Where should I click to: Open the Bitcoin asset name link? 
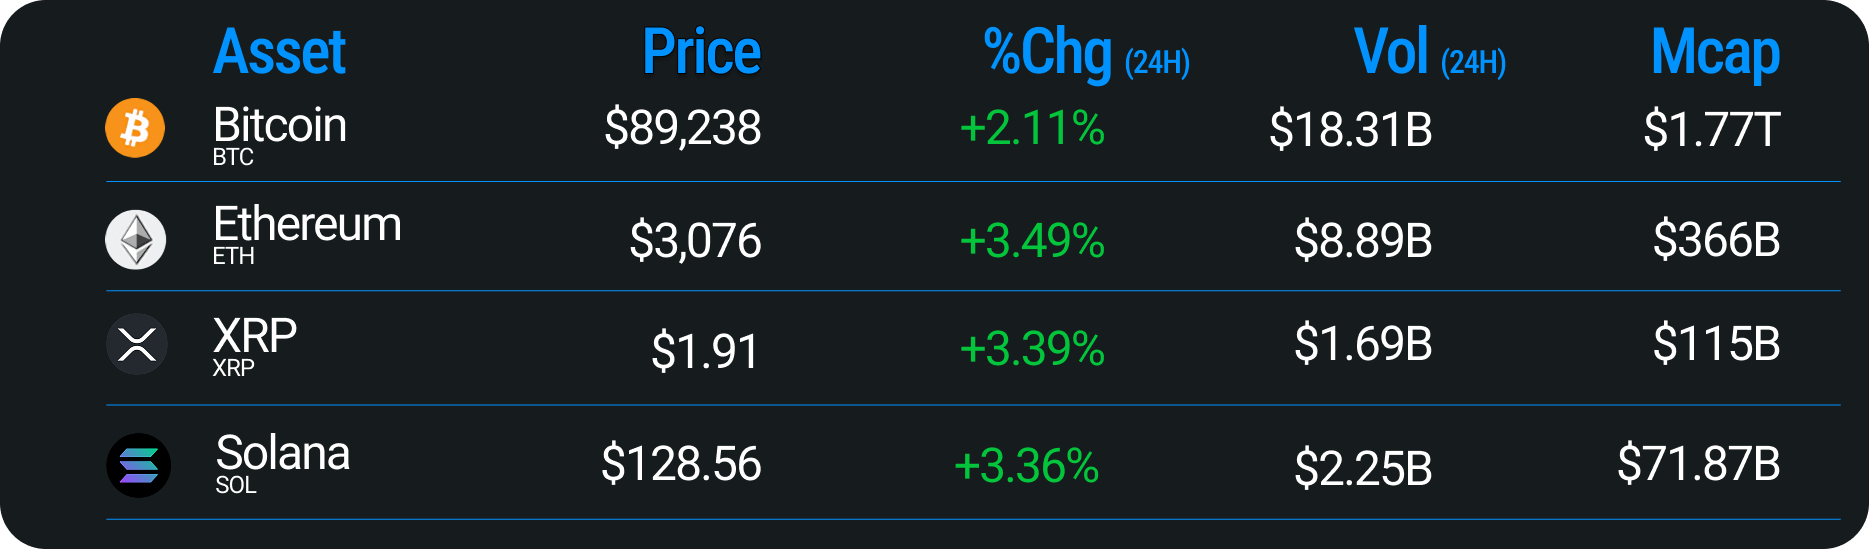[280, 126]
